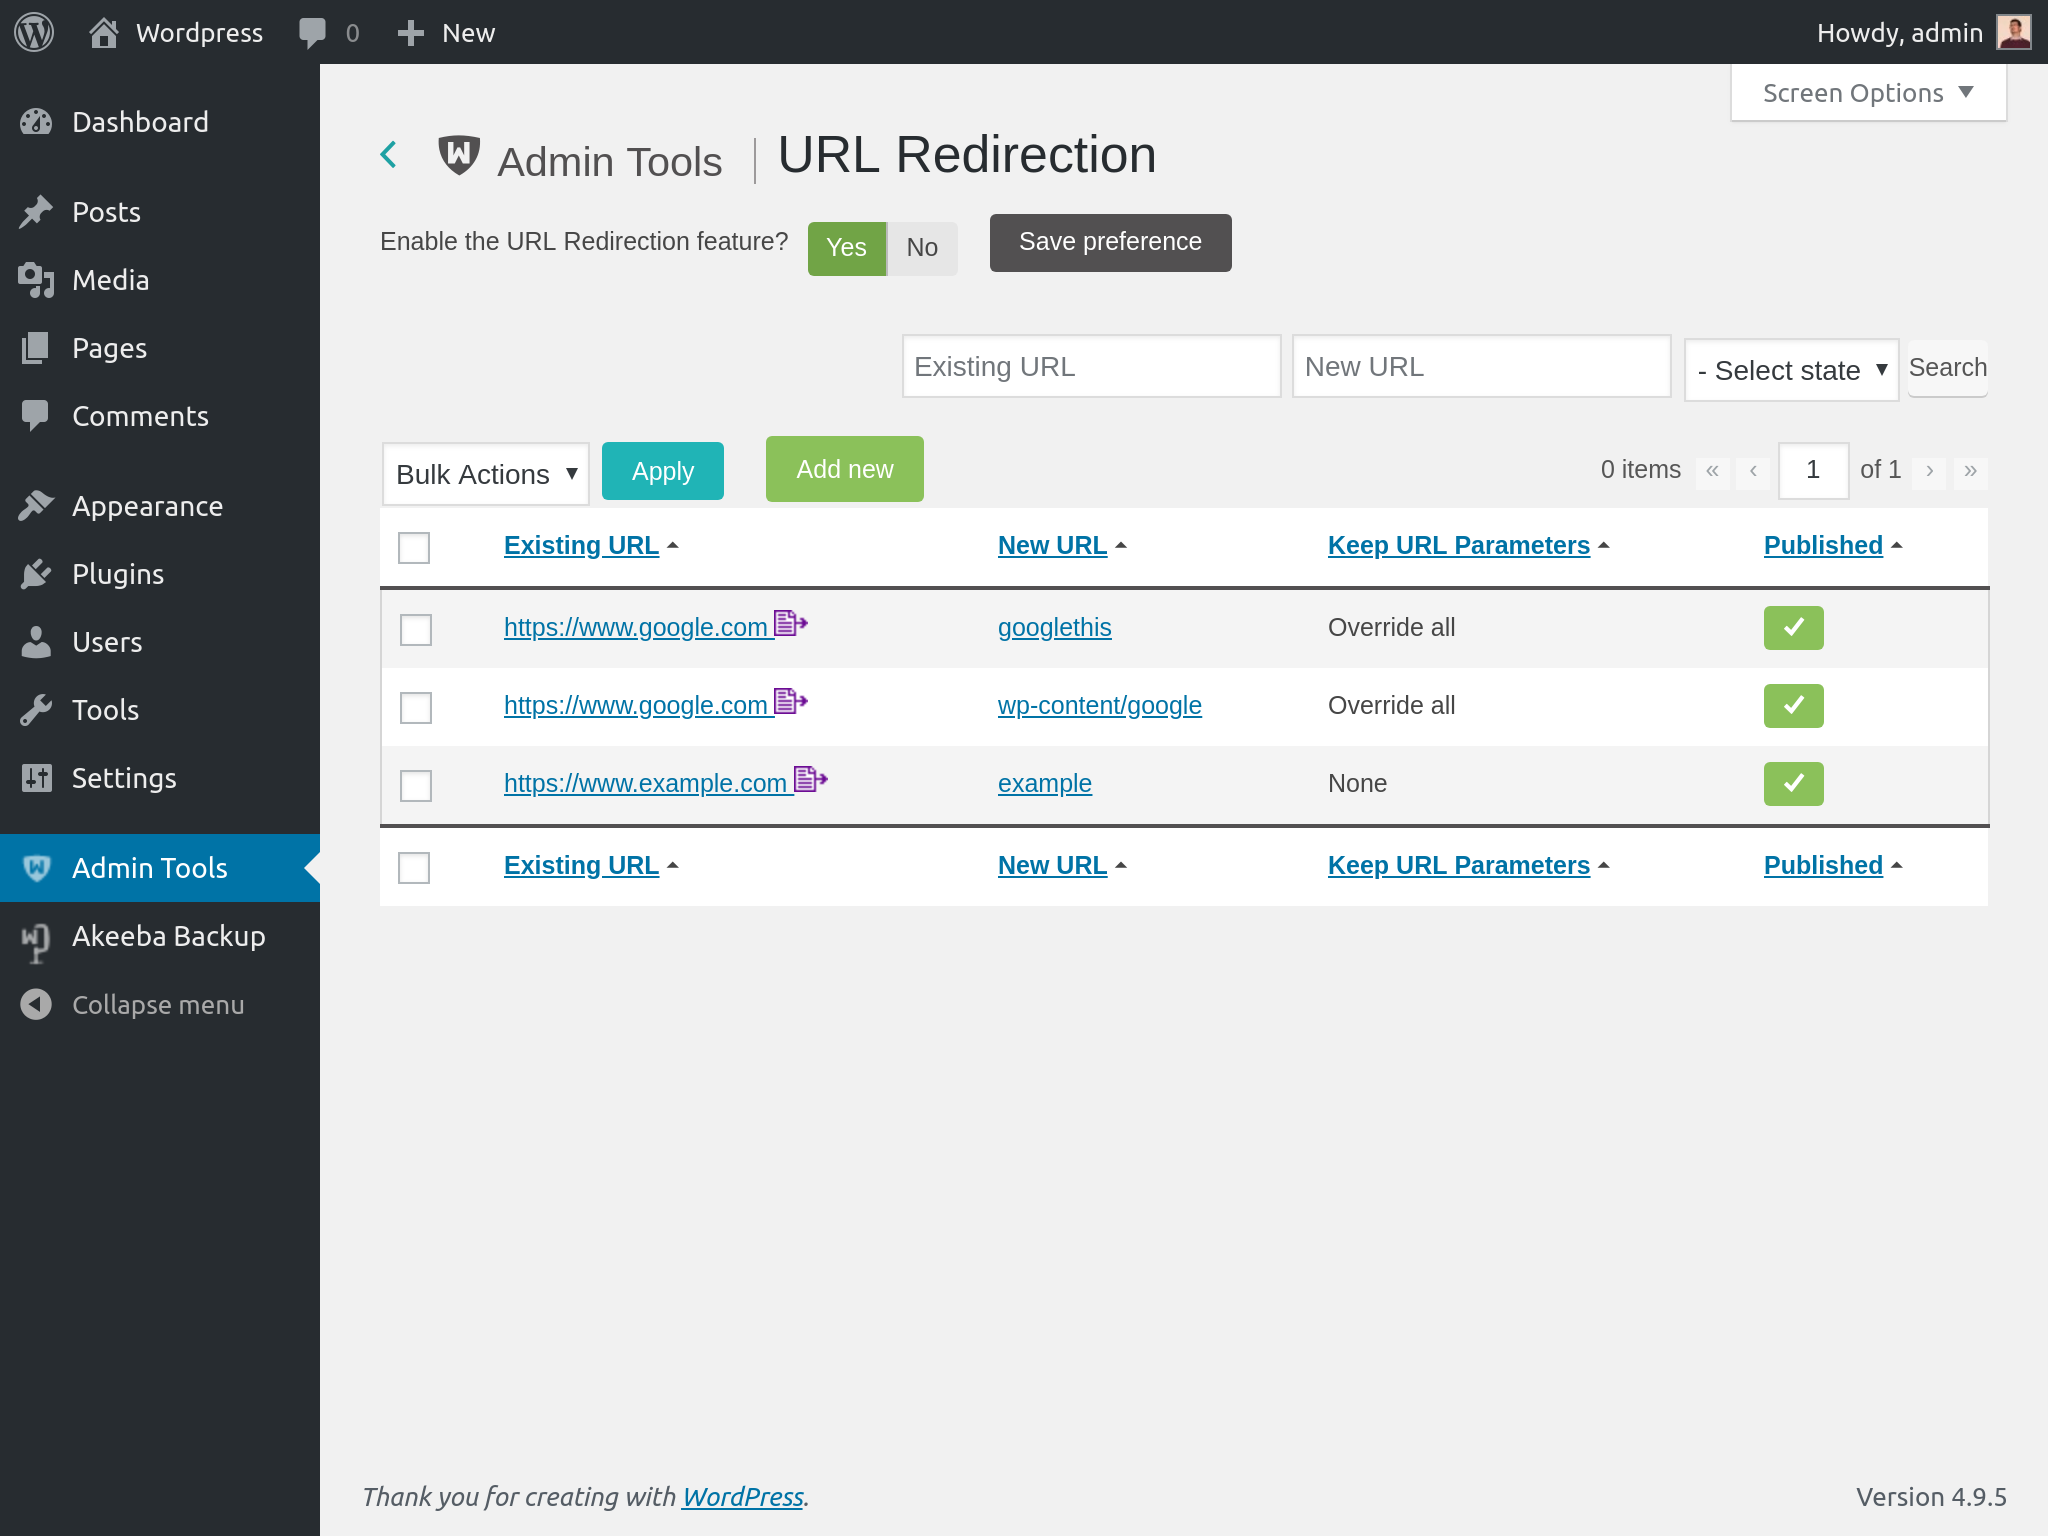Open Comments menu in sidebar
This screenshot has width=2048, height=1536.
pos(160,416)
